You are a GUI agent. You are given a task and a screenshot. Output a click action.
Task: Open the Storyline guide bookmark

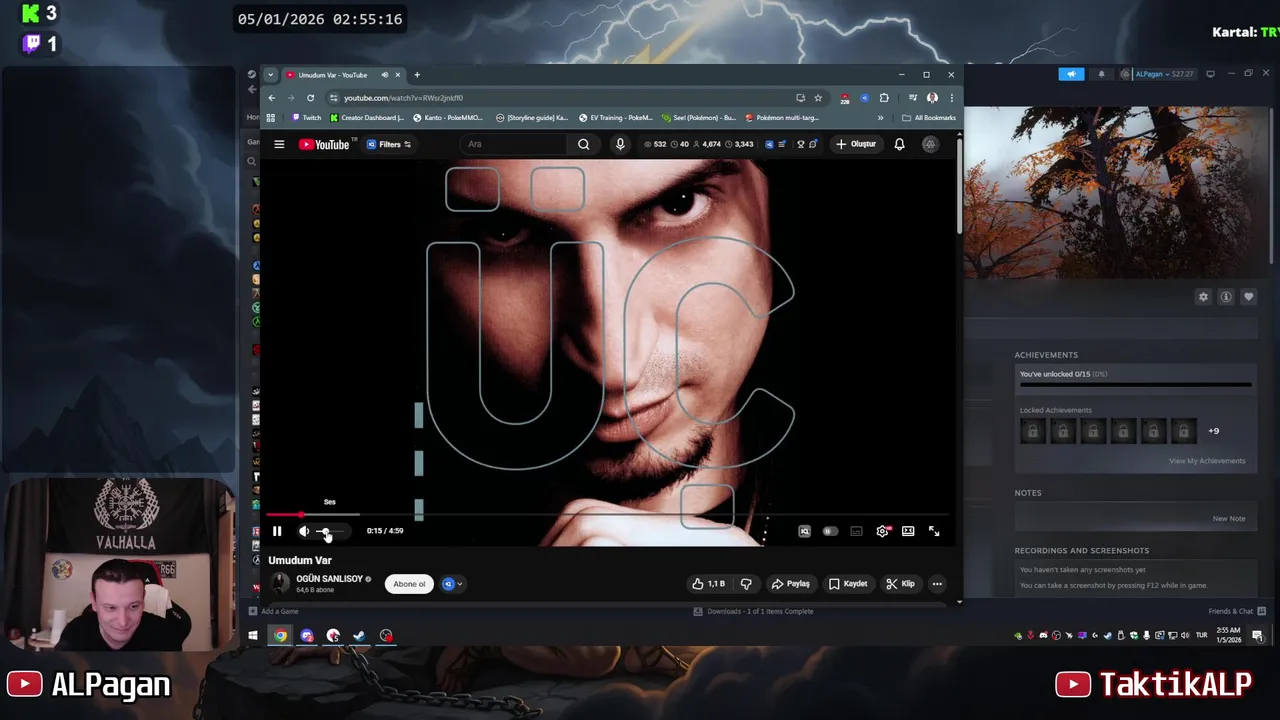tap(532, 118)
